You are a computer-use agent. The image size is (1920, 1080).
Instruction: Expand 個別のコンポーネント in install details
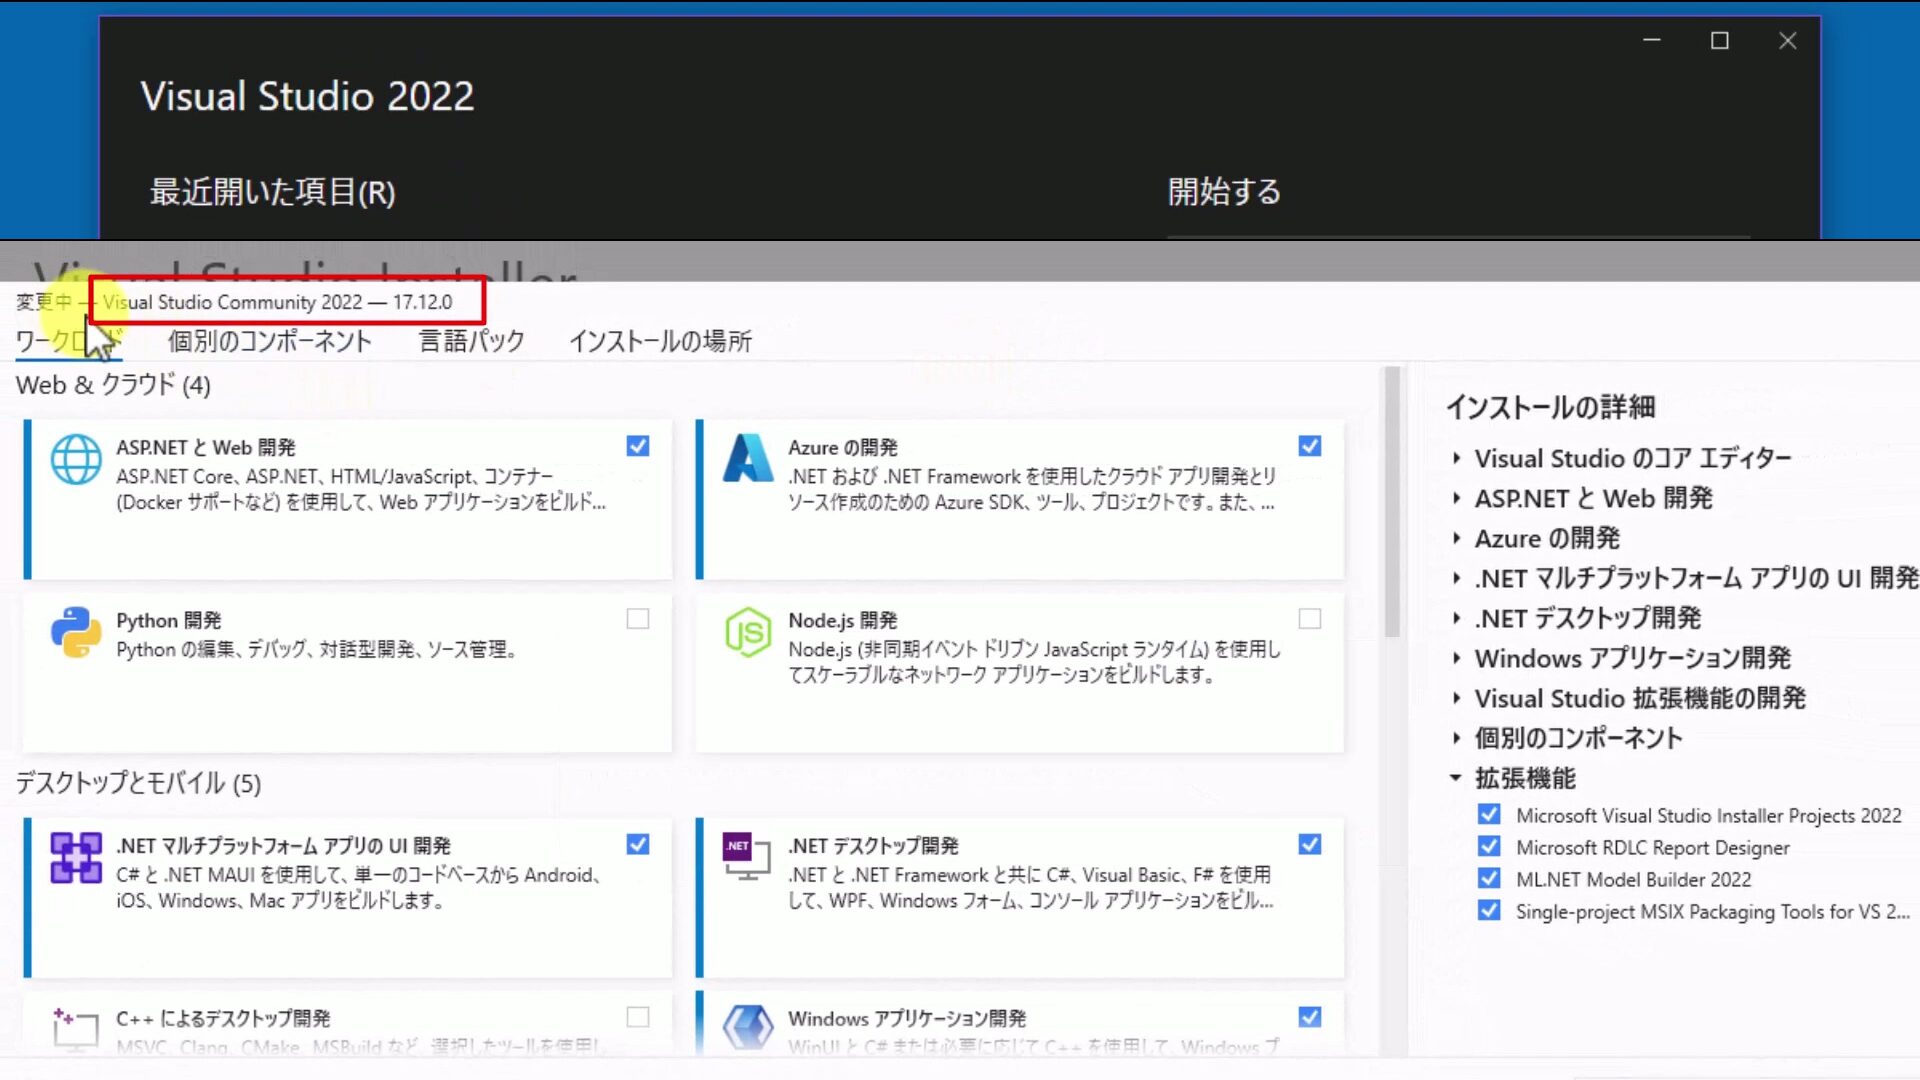[1456, 738]
